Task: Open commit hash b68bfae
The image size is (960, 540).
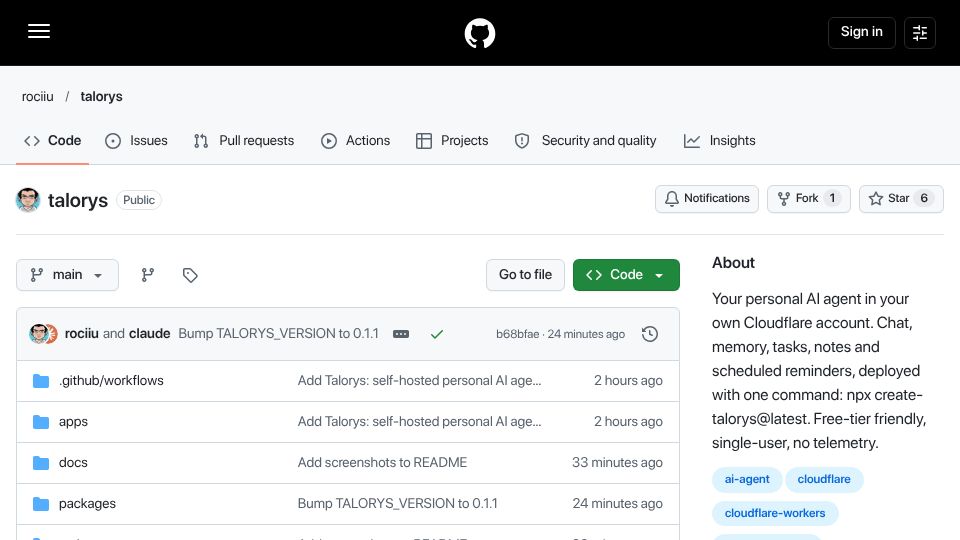Action: pyautogui.click(x=517, y=334)
